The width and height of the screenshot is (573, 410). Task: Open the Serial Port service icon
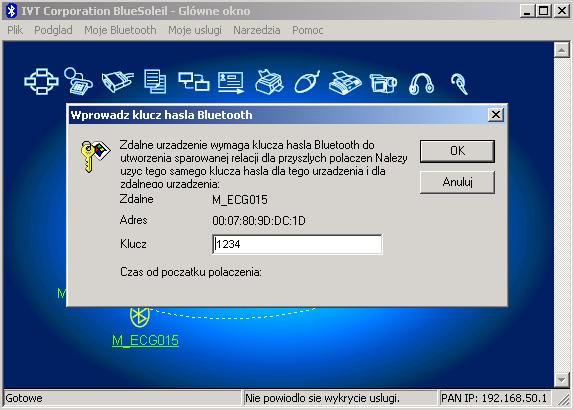click(117, 81)
